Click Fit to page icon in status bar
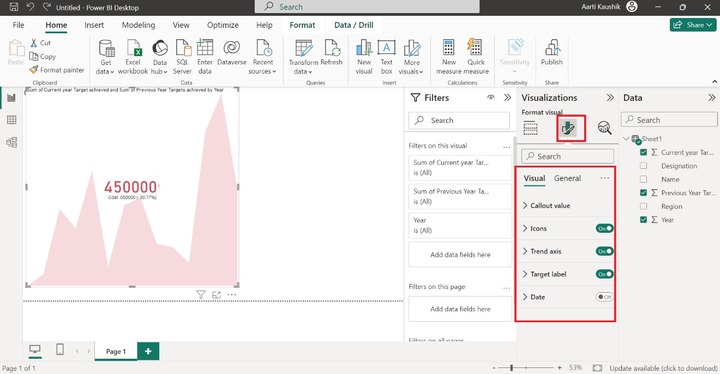The height and width of the screenshot is (374, 720). [597, 368]
